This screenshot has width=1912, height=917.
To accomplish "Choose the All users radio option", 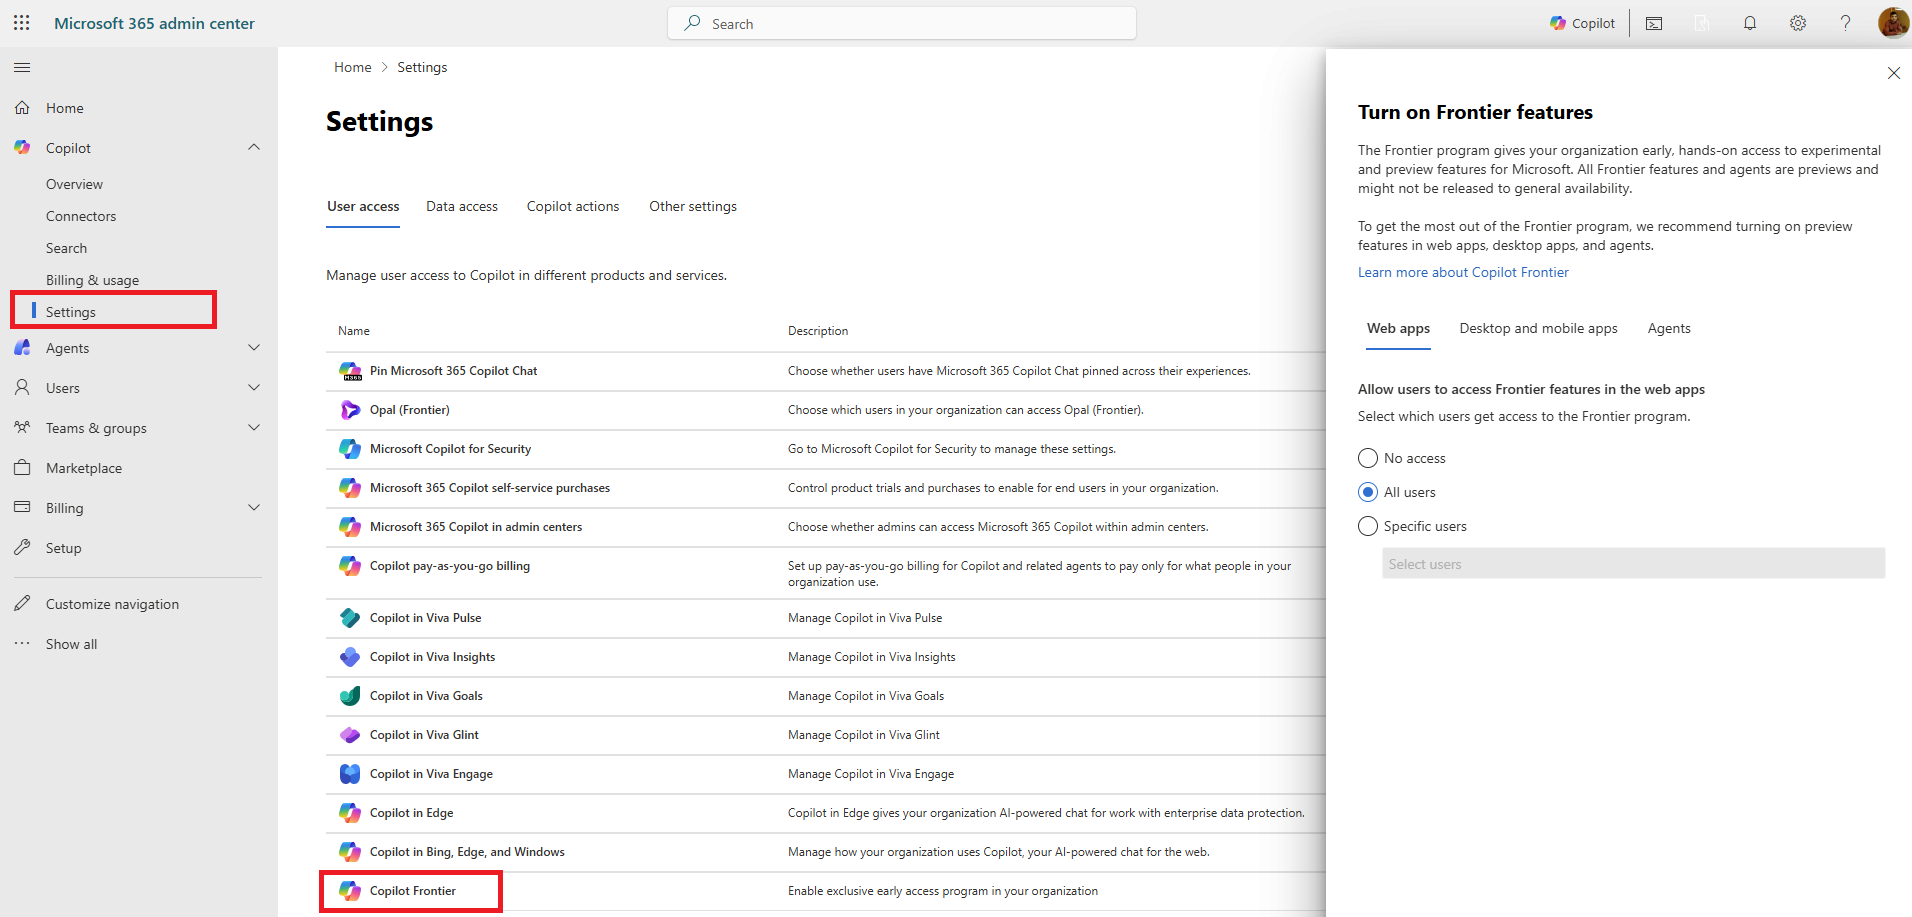I will [1368, 492].
